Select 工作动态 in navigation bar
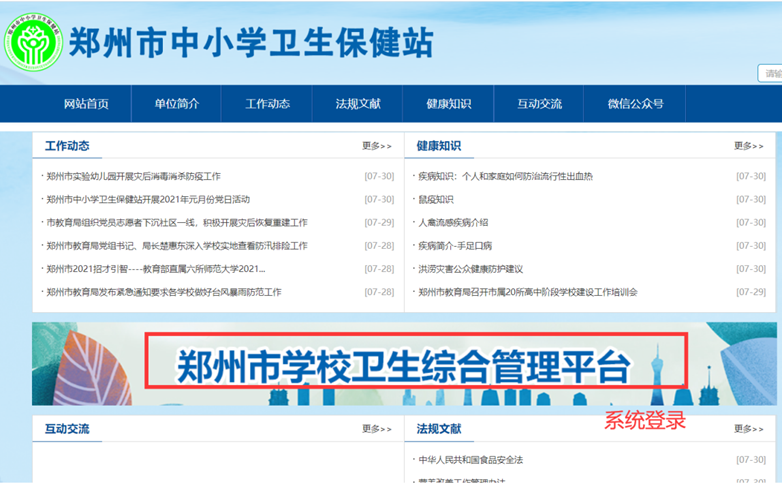This screenshot has width=782, height=486. (268, 104)
